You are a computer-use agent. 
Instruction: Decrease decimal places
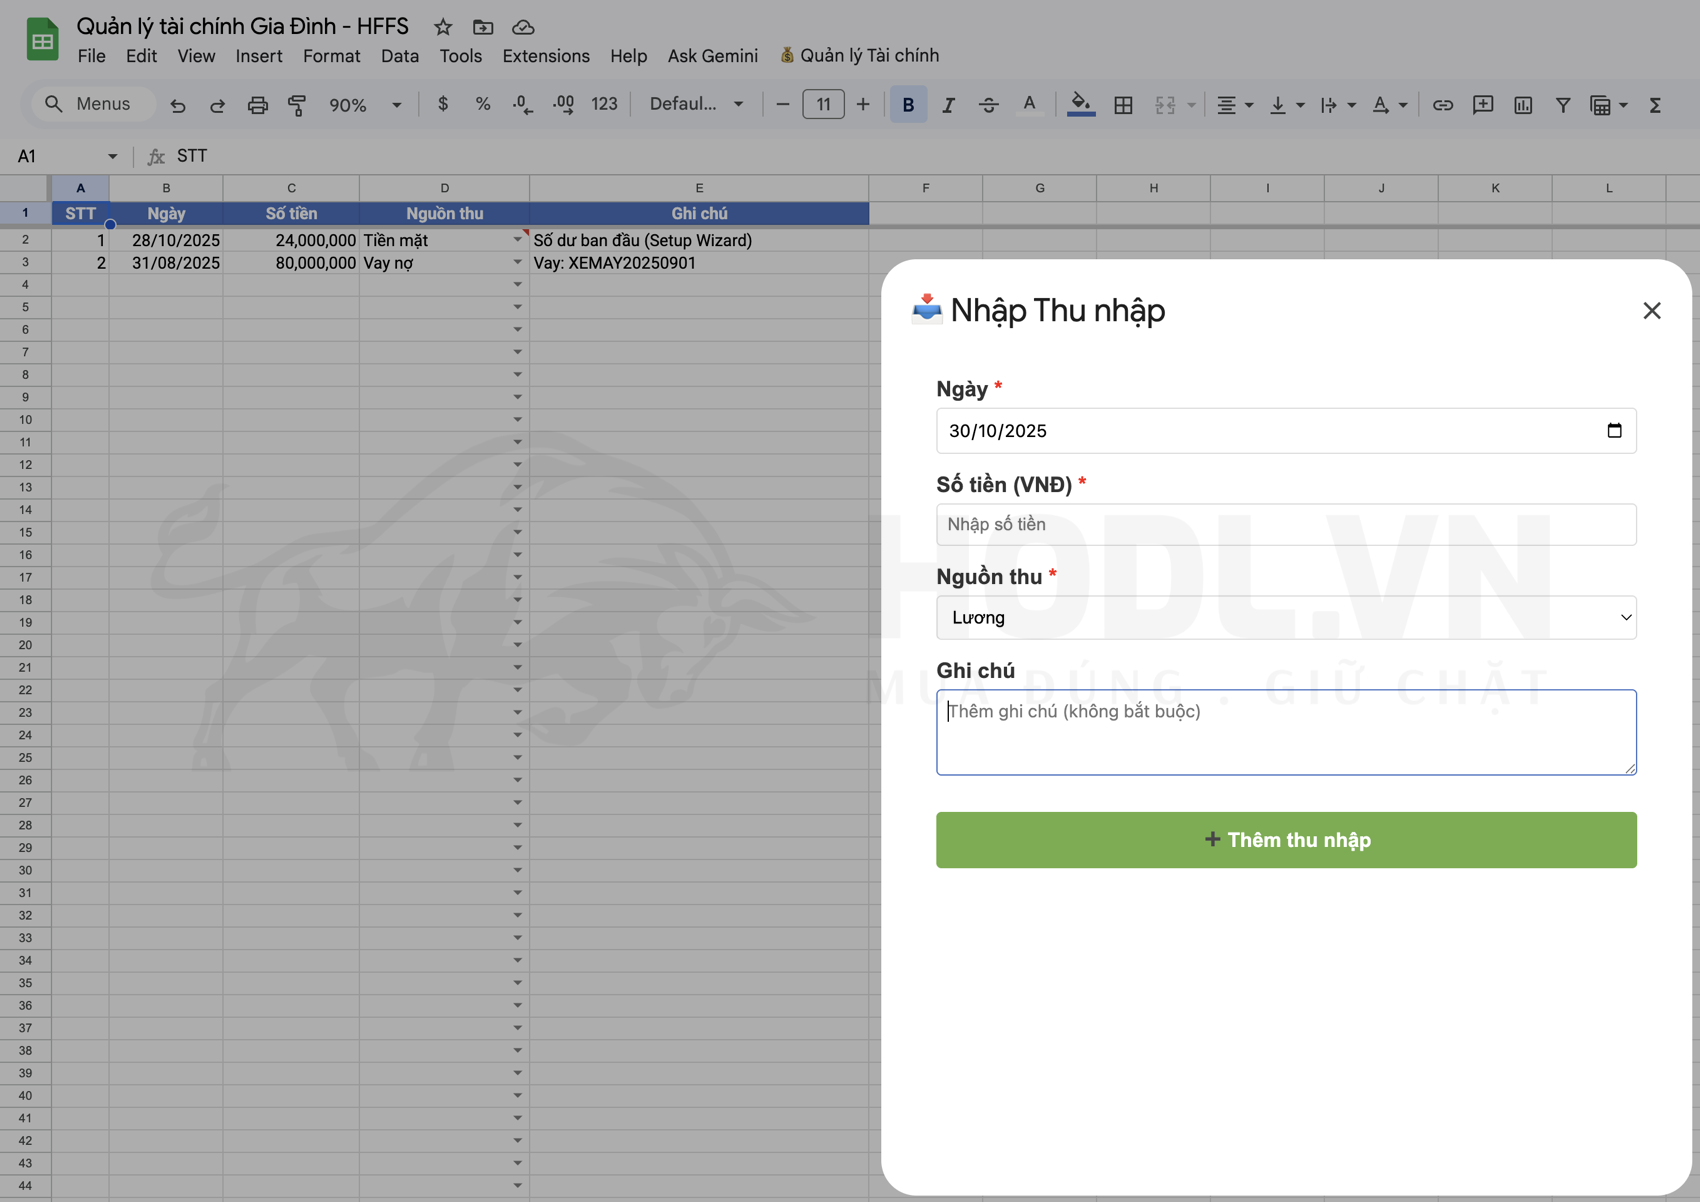click(x=522, y=104)
